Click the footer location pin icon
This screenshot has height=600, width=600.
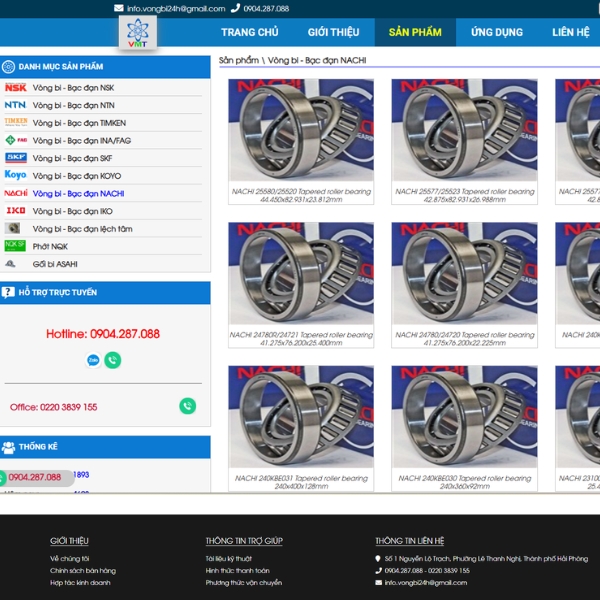coord(378,559)
